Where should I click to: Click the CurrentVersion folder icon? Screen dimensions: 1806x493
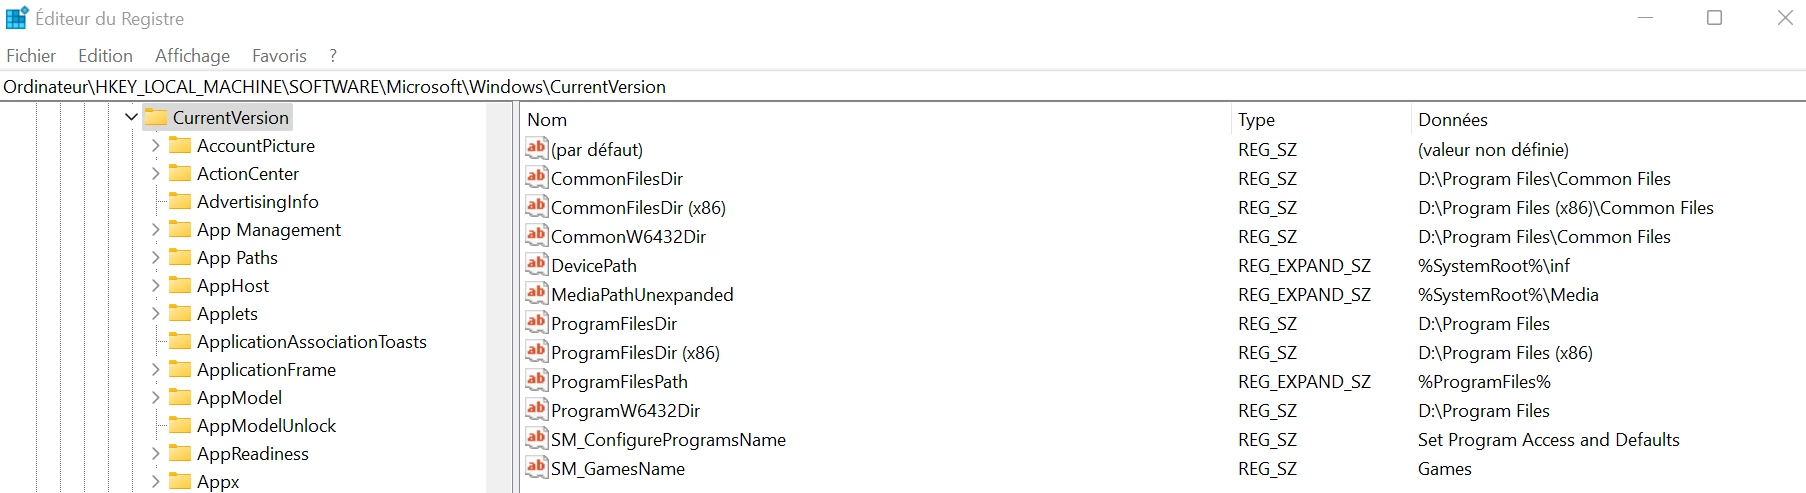click(x=156, y=117)
